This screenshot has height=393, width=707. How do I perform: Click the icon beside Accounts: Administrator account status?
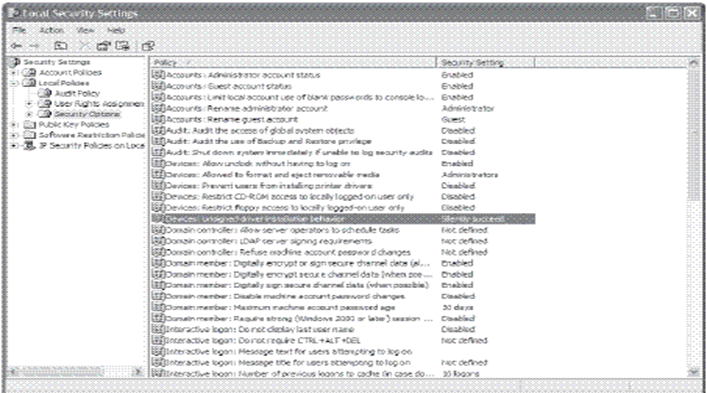pyautogui.click(x=158, y=75)
